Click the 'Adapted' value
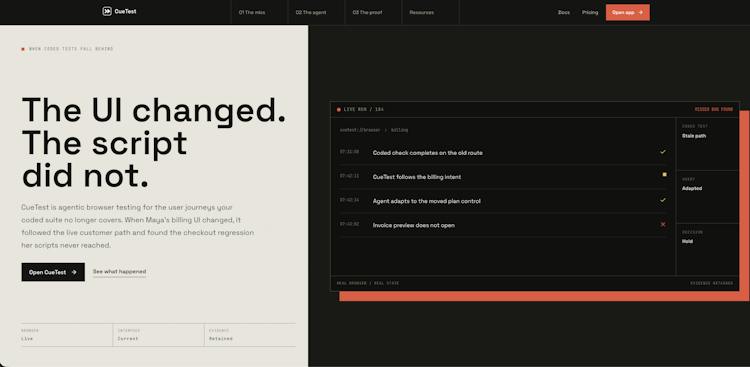This screenshot has height=367, width=750. point(692,189)
